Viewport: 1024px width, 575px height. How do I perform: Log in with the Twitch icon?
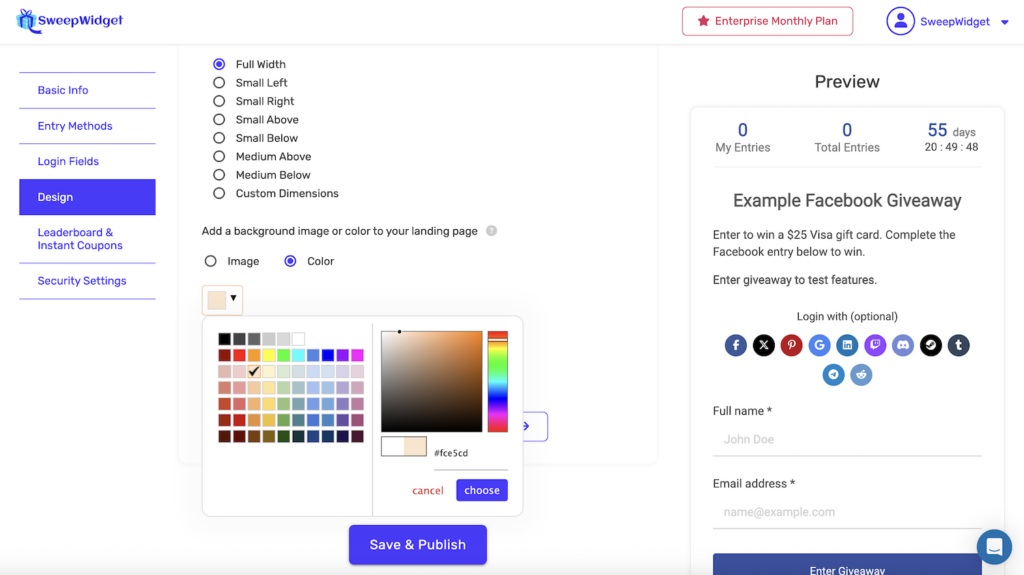point(875,346)
